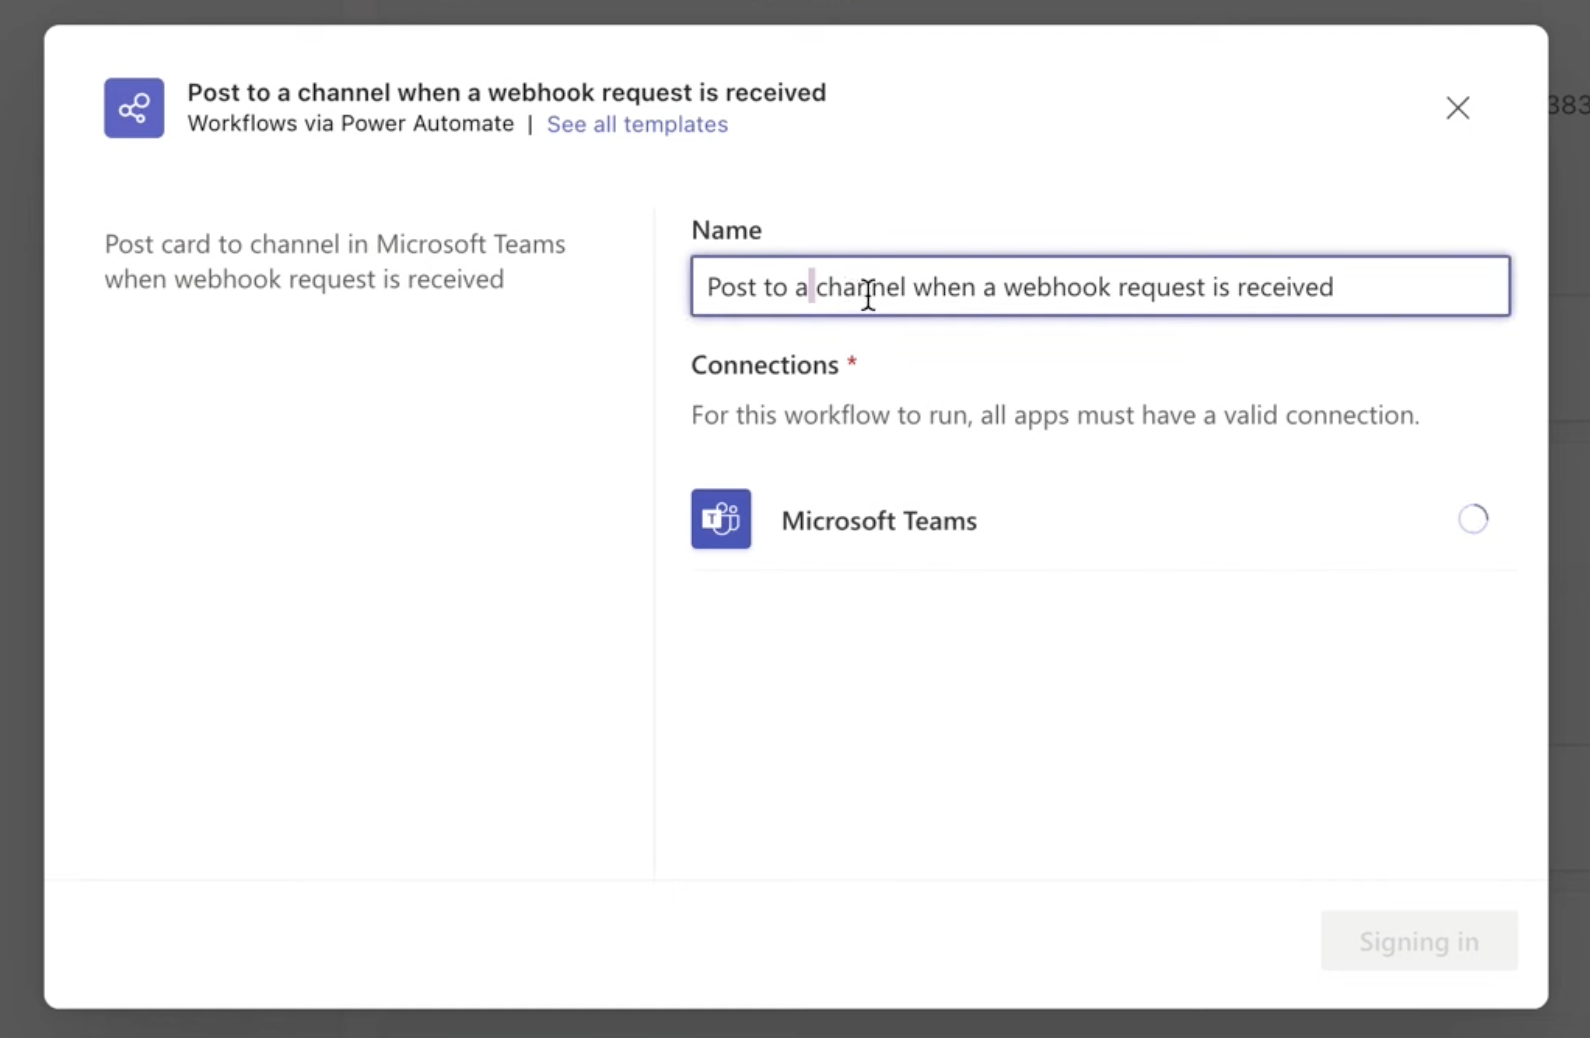Image resolution: width=1590 pixels, height=1038 pixels.
Task: Click the Post card to channel description
Action: point(334,261)
